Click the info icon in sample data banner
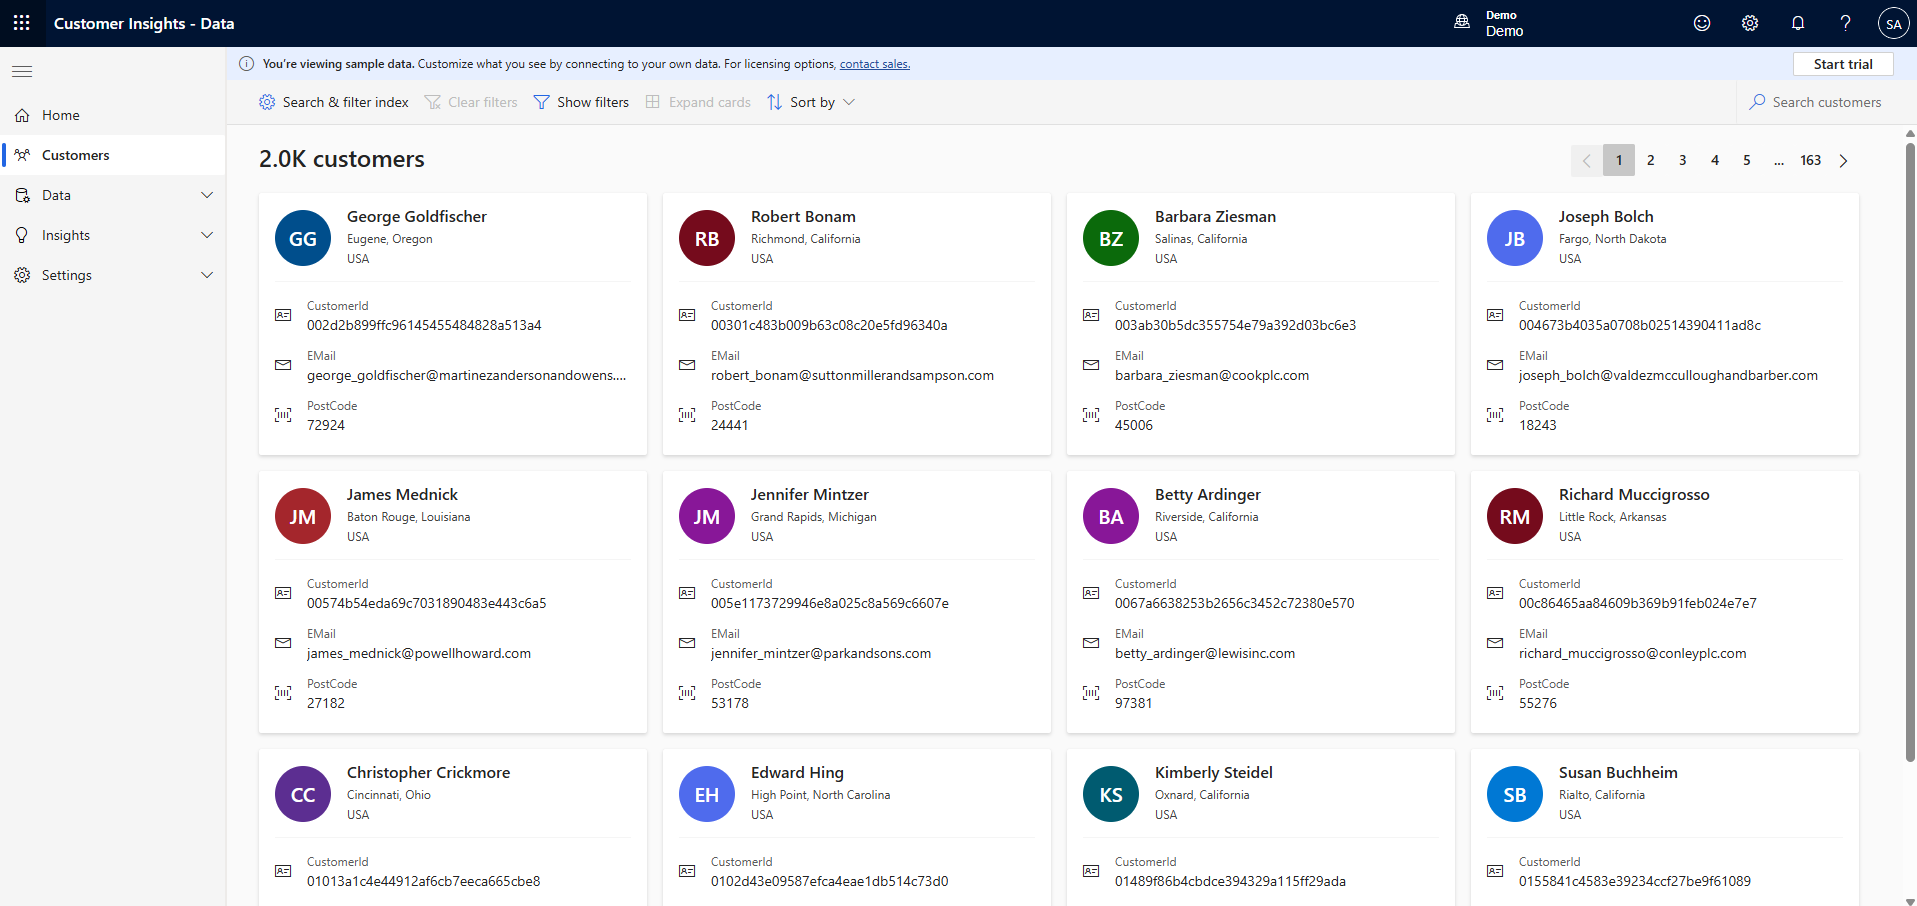The width and height of the screenshot is (1917, 906). [246, 64]
